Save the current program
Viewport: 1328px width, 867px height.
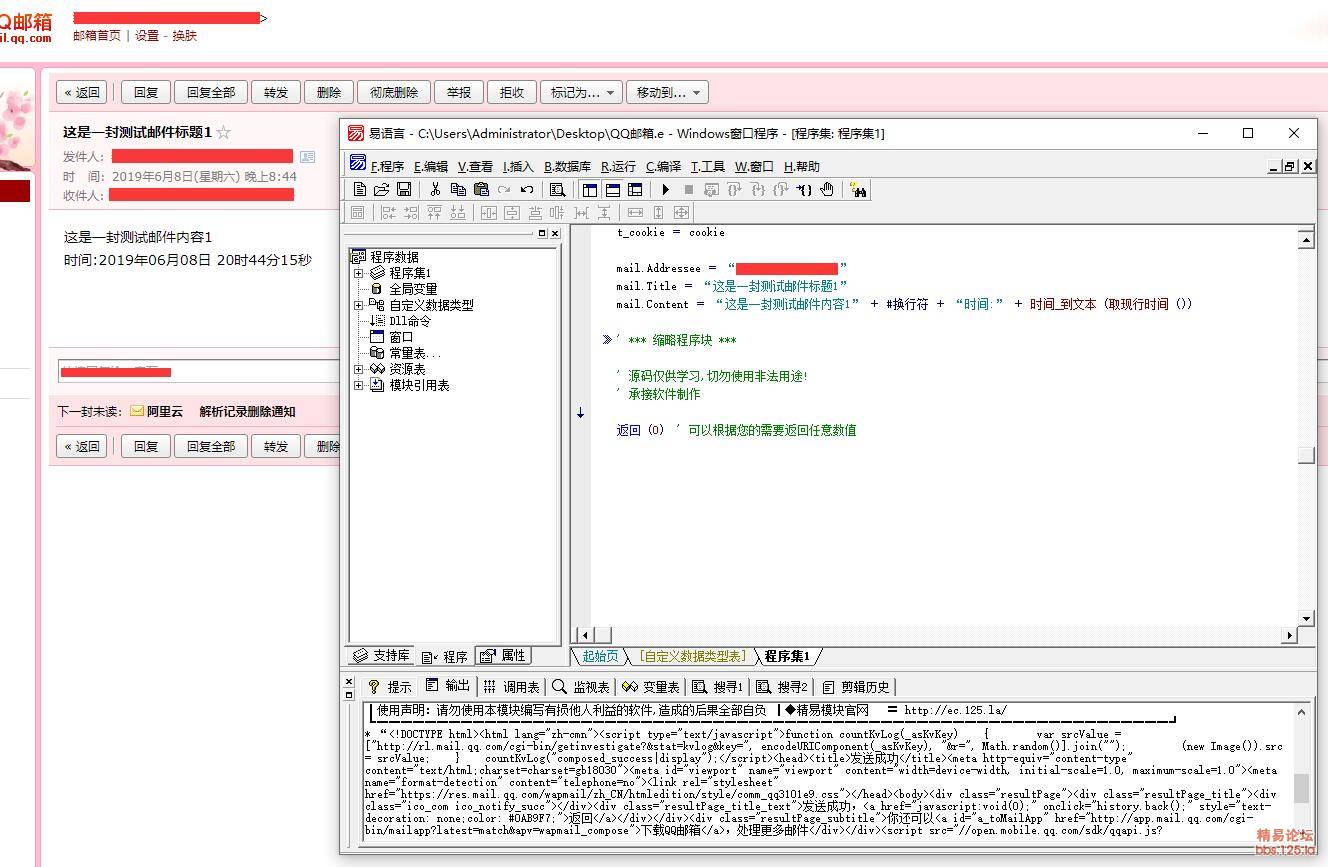tap(403, 189)
